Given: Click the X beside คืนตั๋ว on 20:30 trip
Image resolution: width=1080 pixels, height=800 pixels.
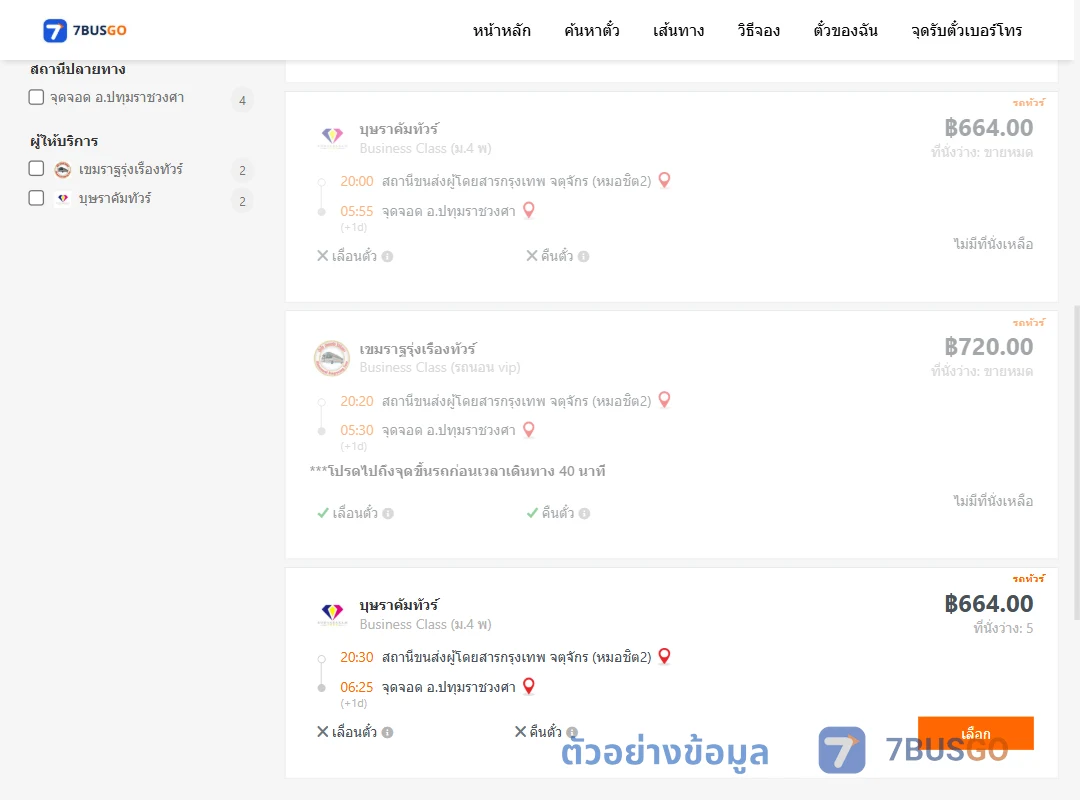Looking at the screenshot, I should (x=520, y=732).
